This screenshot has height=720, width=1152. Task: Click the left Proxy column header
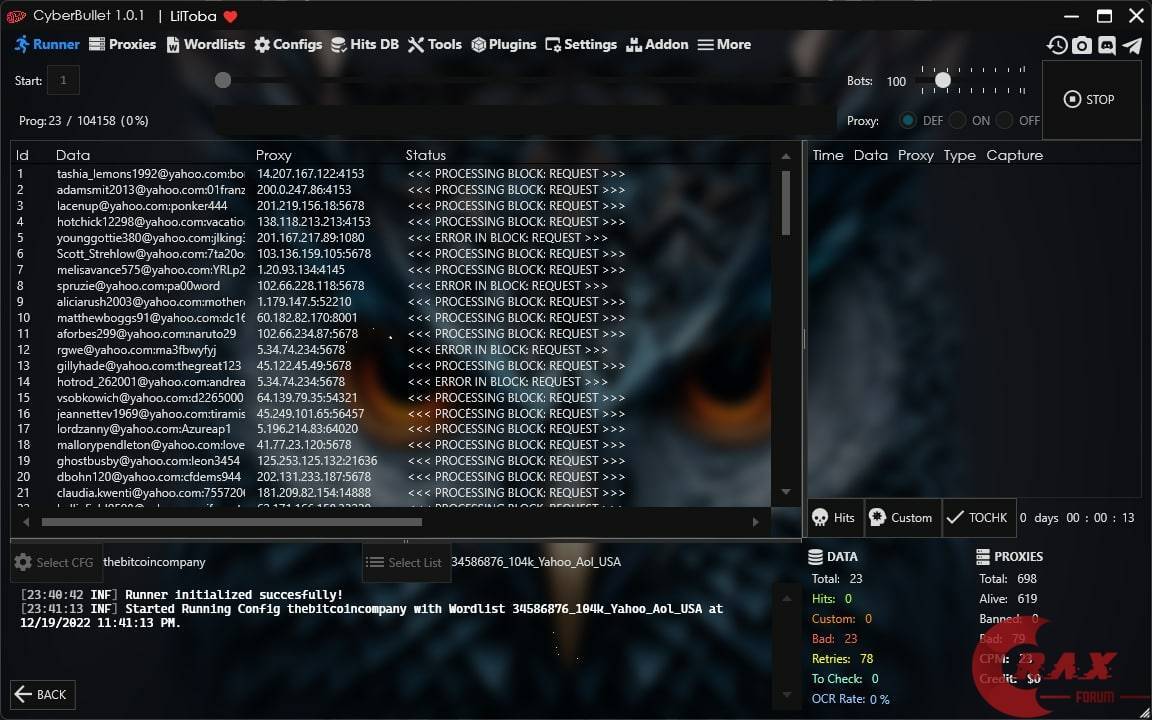click(273, 155)
